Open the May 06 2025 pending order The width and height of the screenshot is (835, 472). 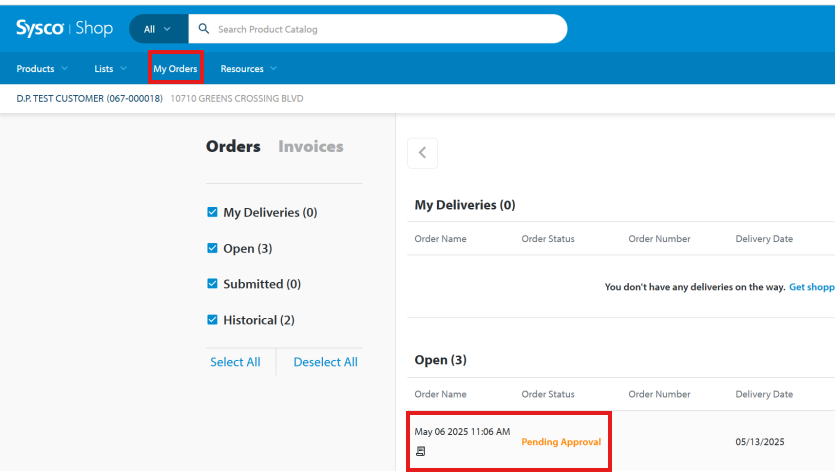coord(462,432)
